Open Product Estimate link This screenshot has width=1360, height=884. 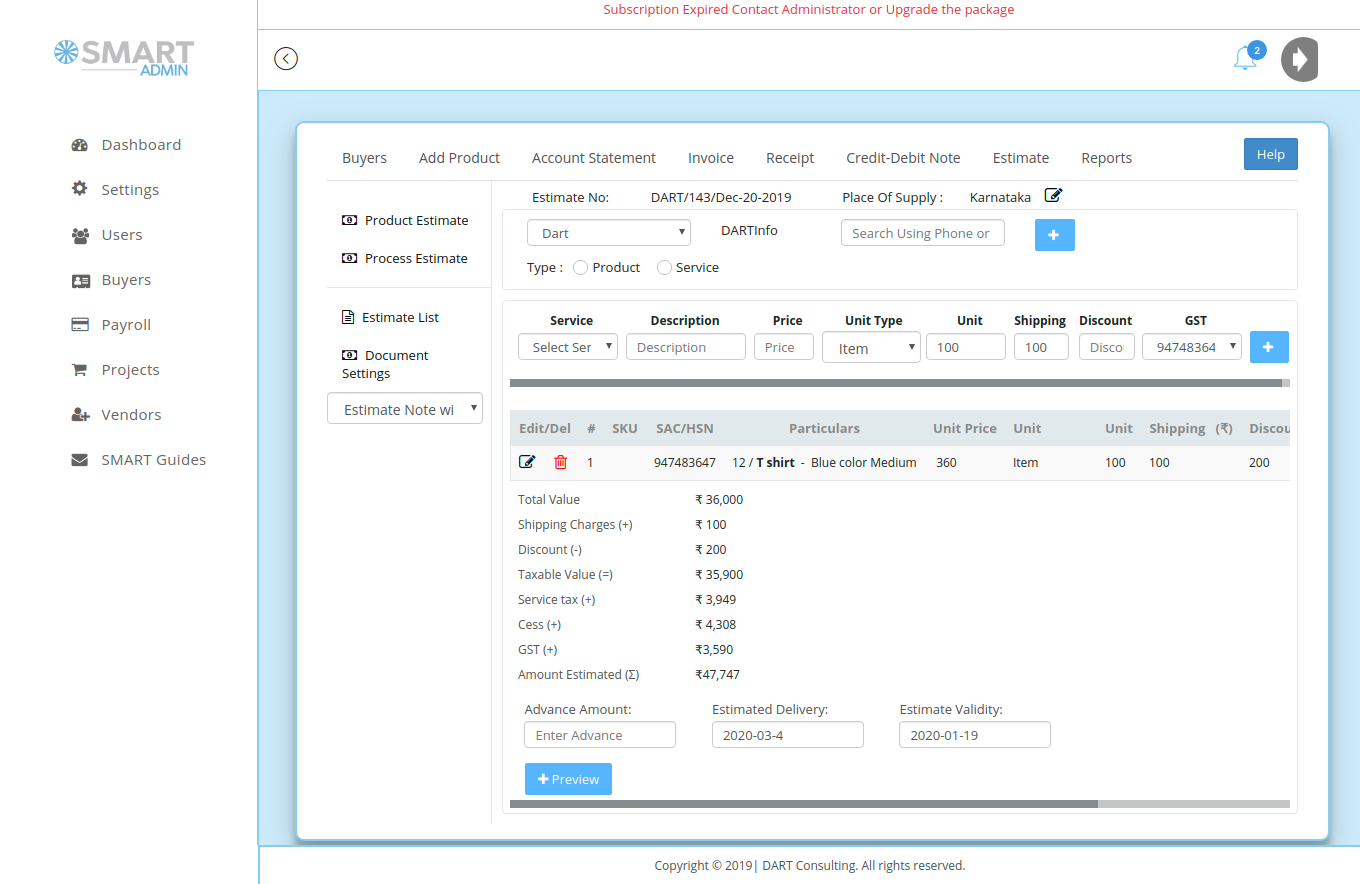click(x=416, y=220)
